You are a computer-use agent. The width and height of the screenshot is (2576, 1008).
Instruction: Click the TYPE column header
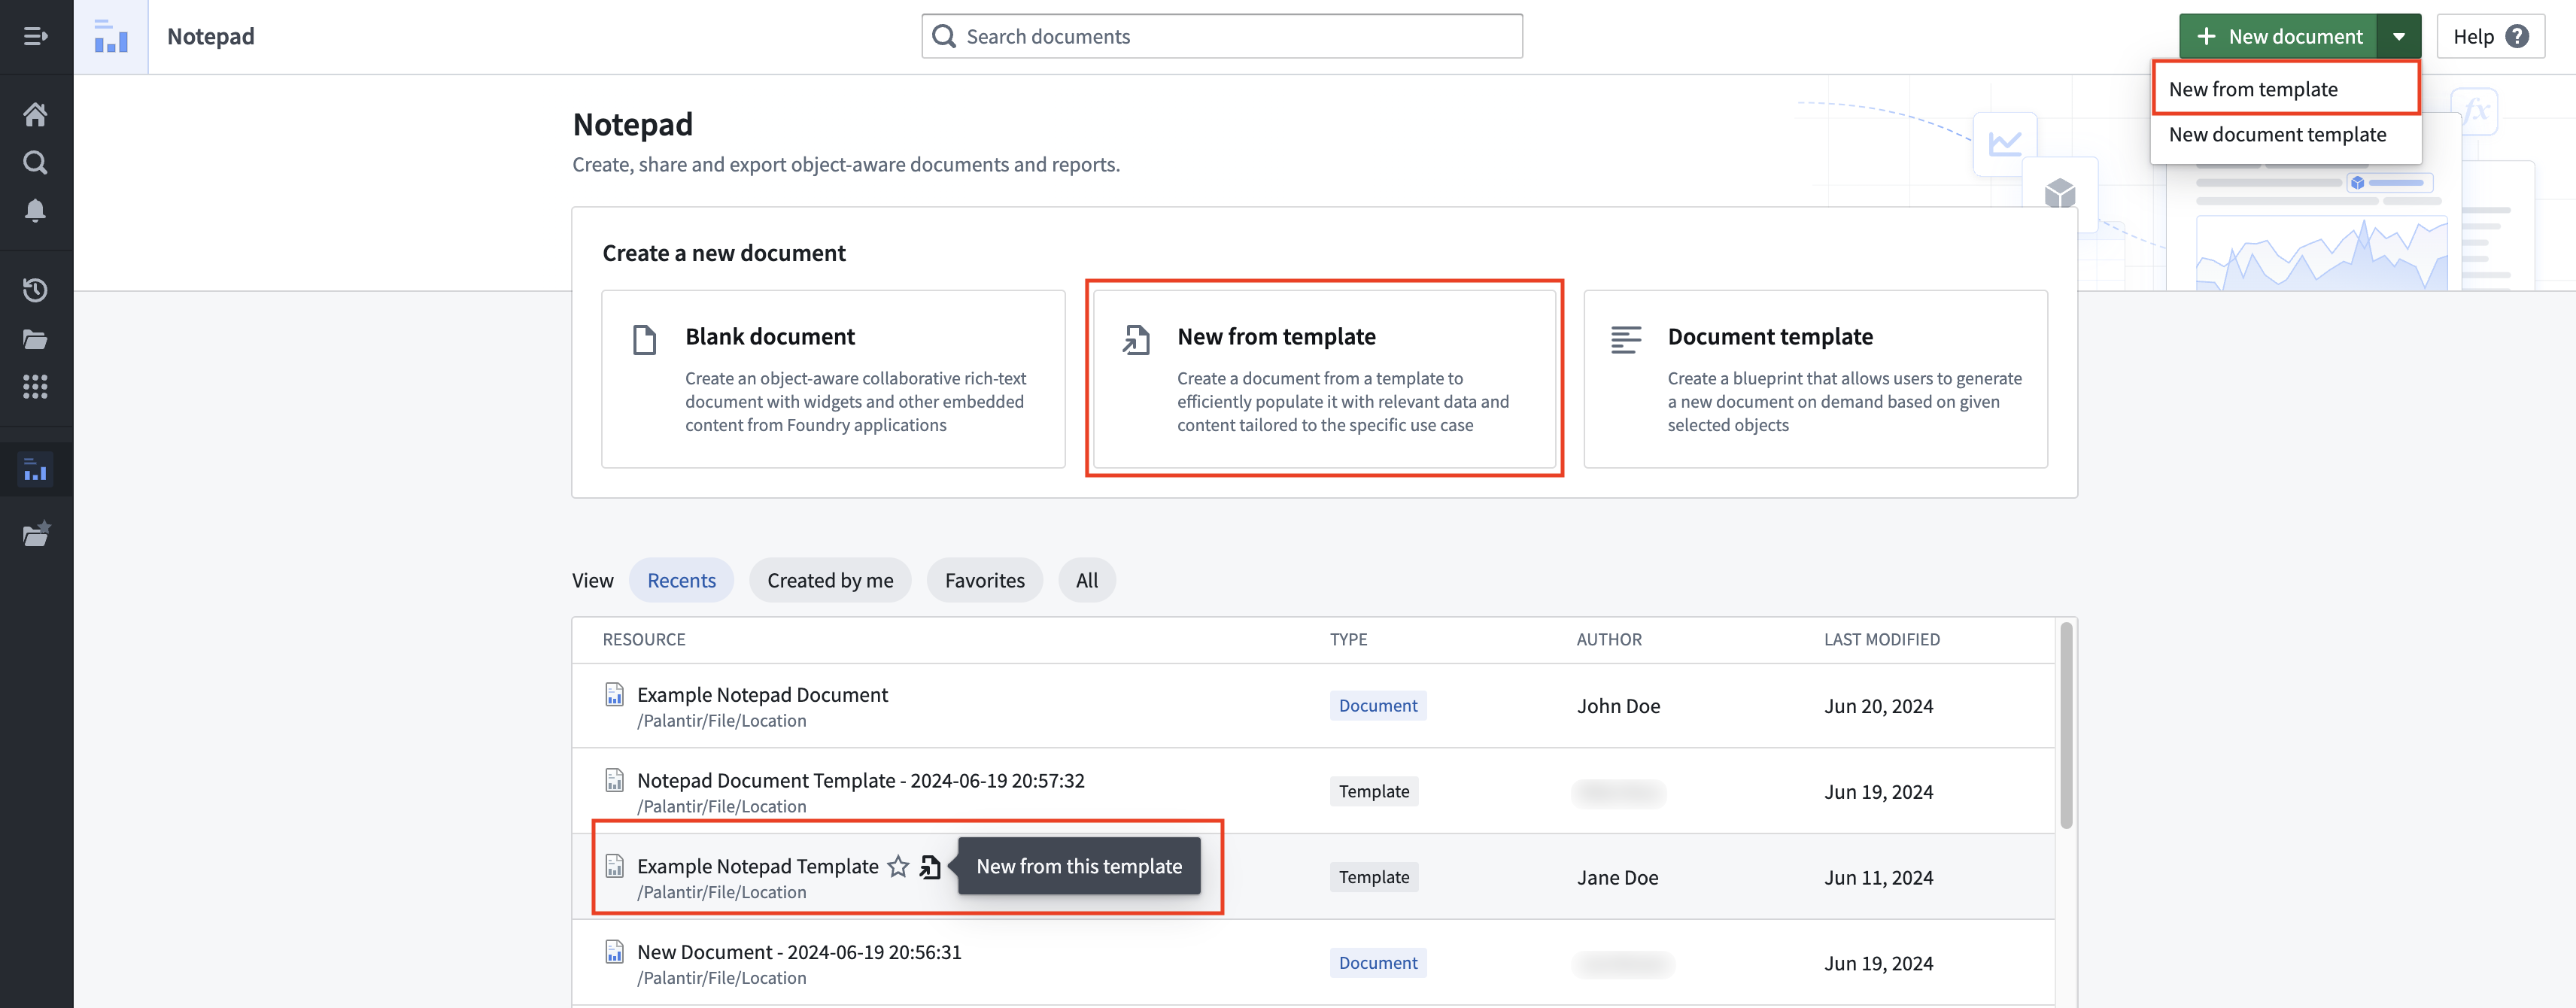pos(1348,639)
